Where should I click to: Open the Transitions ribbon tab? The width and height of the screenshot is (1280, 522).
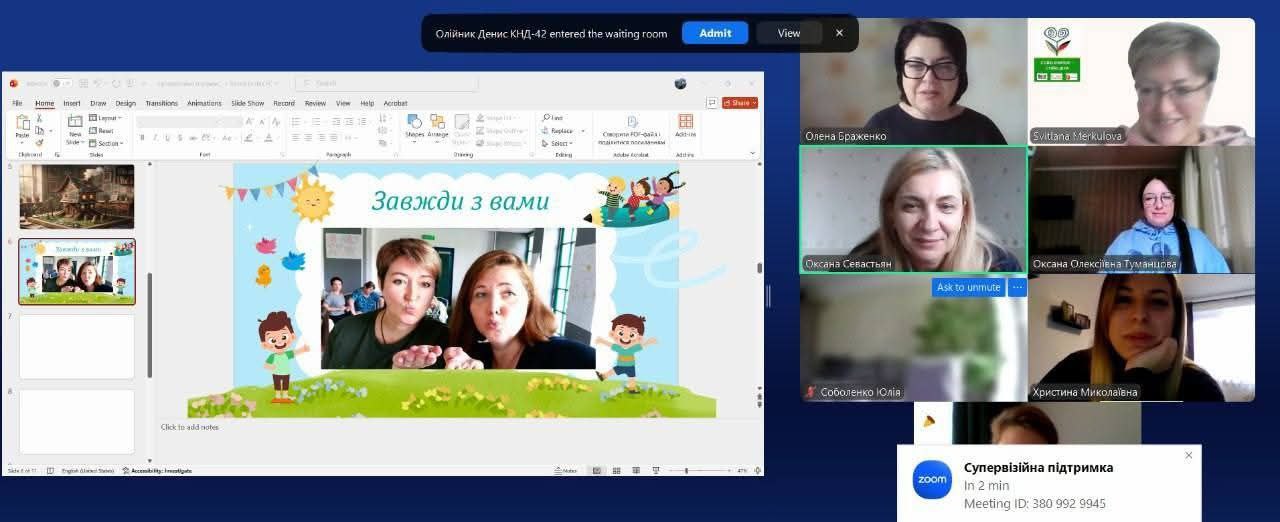point(161,103)
